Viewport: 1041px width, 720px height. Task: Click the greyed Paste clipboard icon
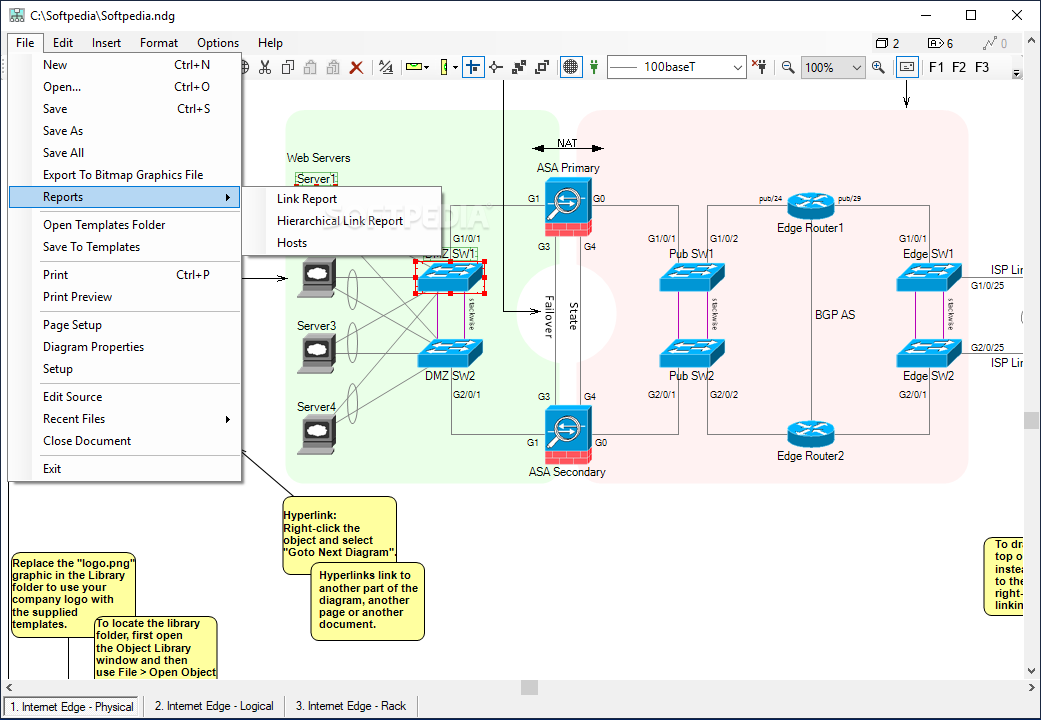coord(310,67)
